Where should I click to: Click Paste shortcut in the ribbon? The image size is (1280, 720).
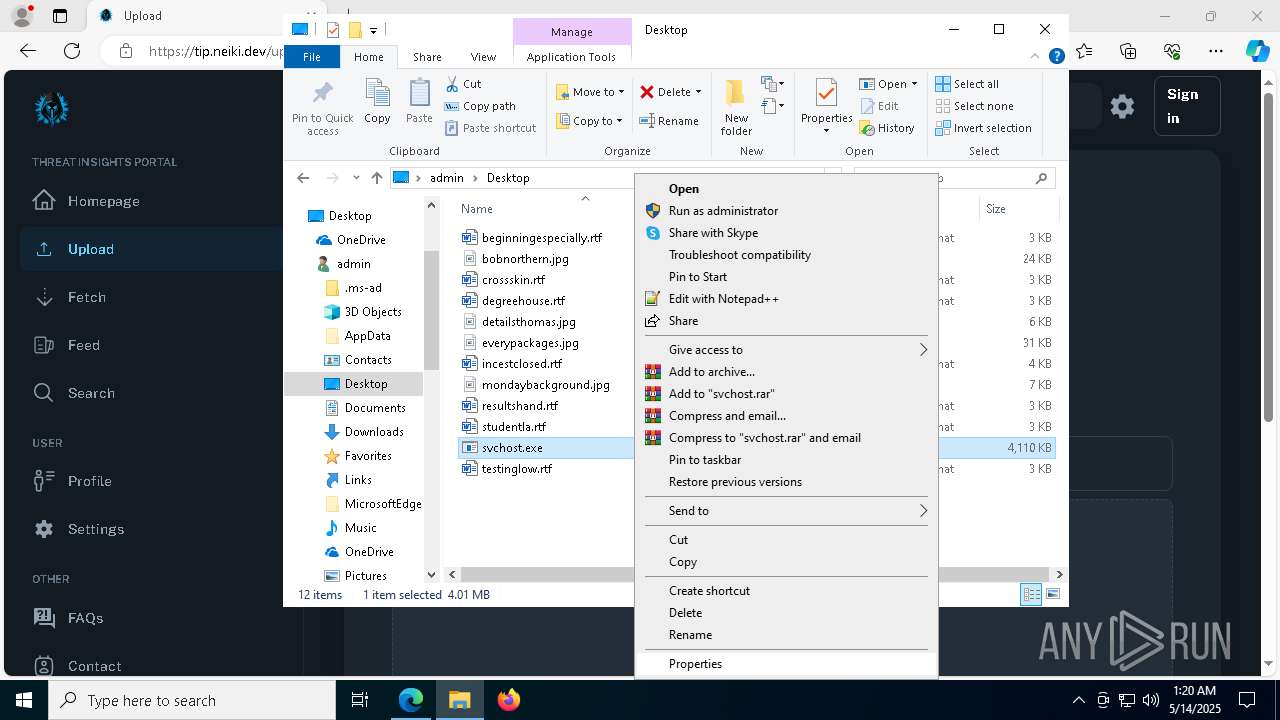(490, 128)
